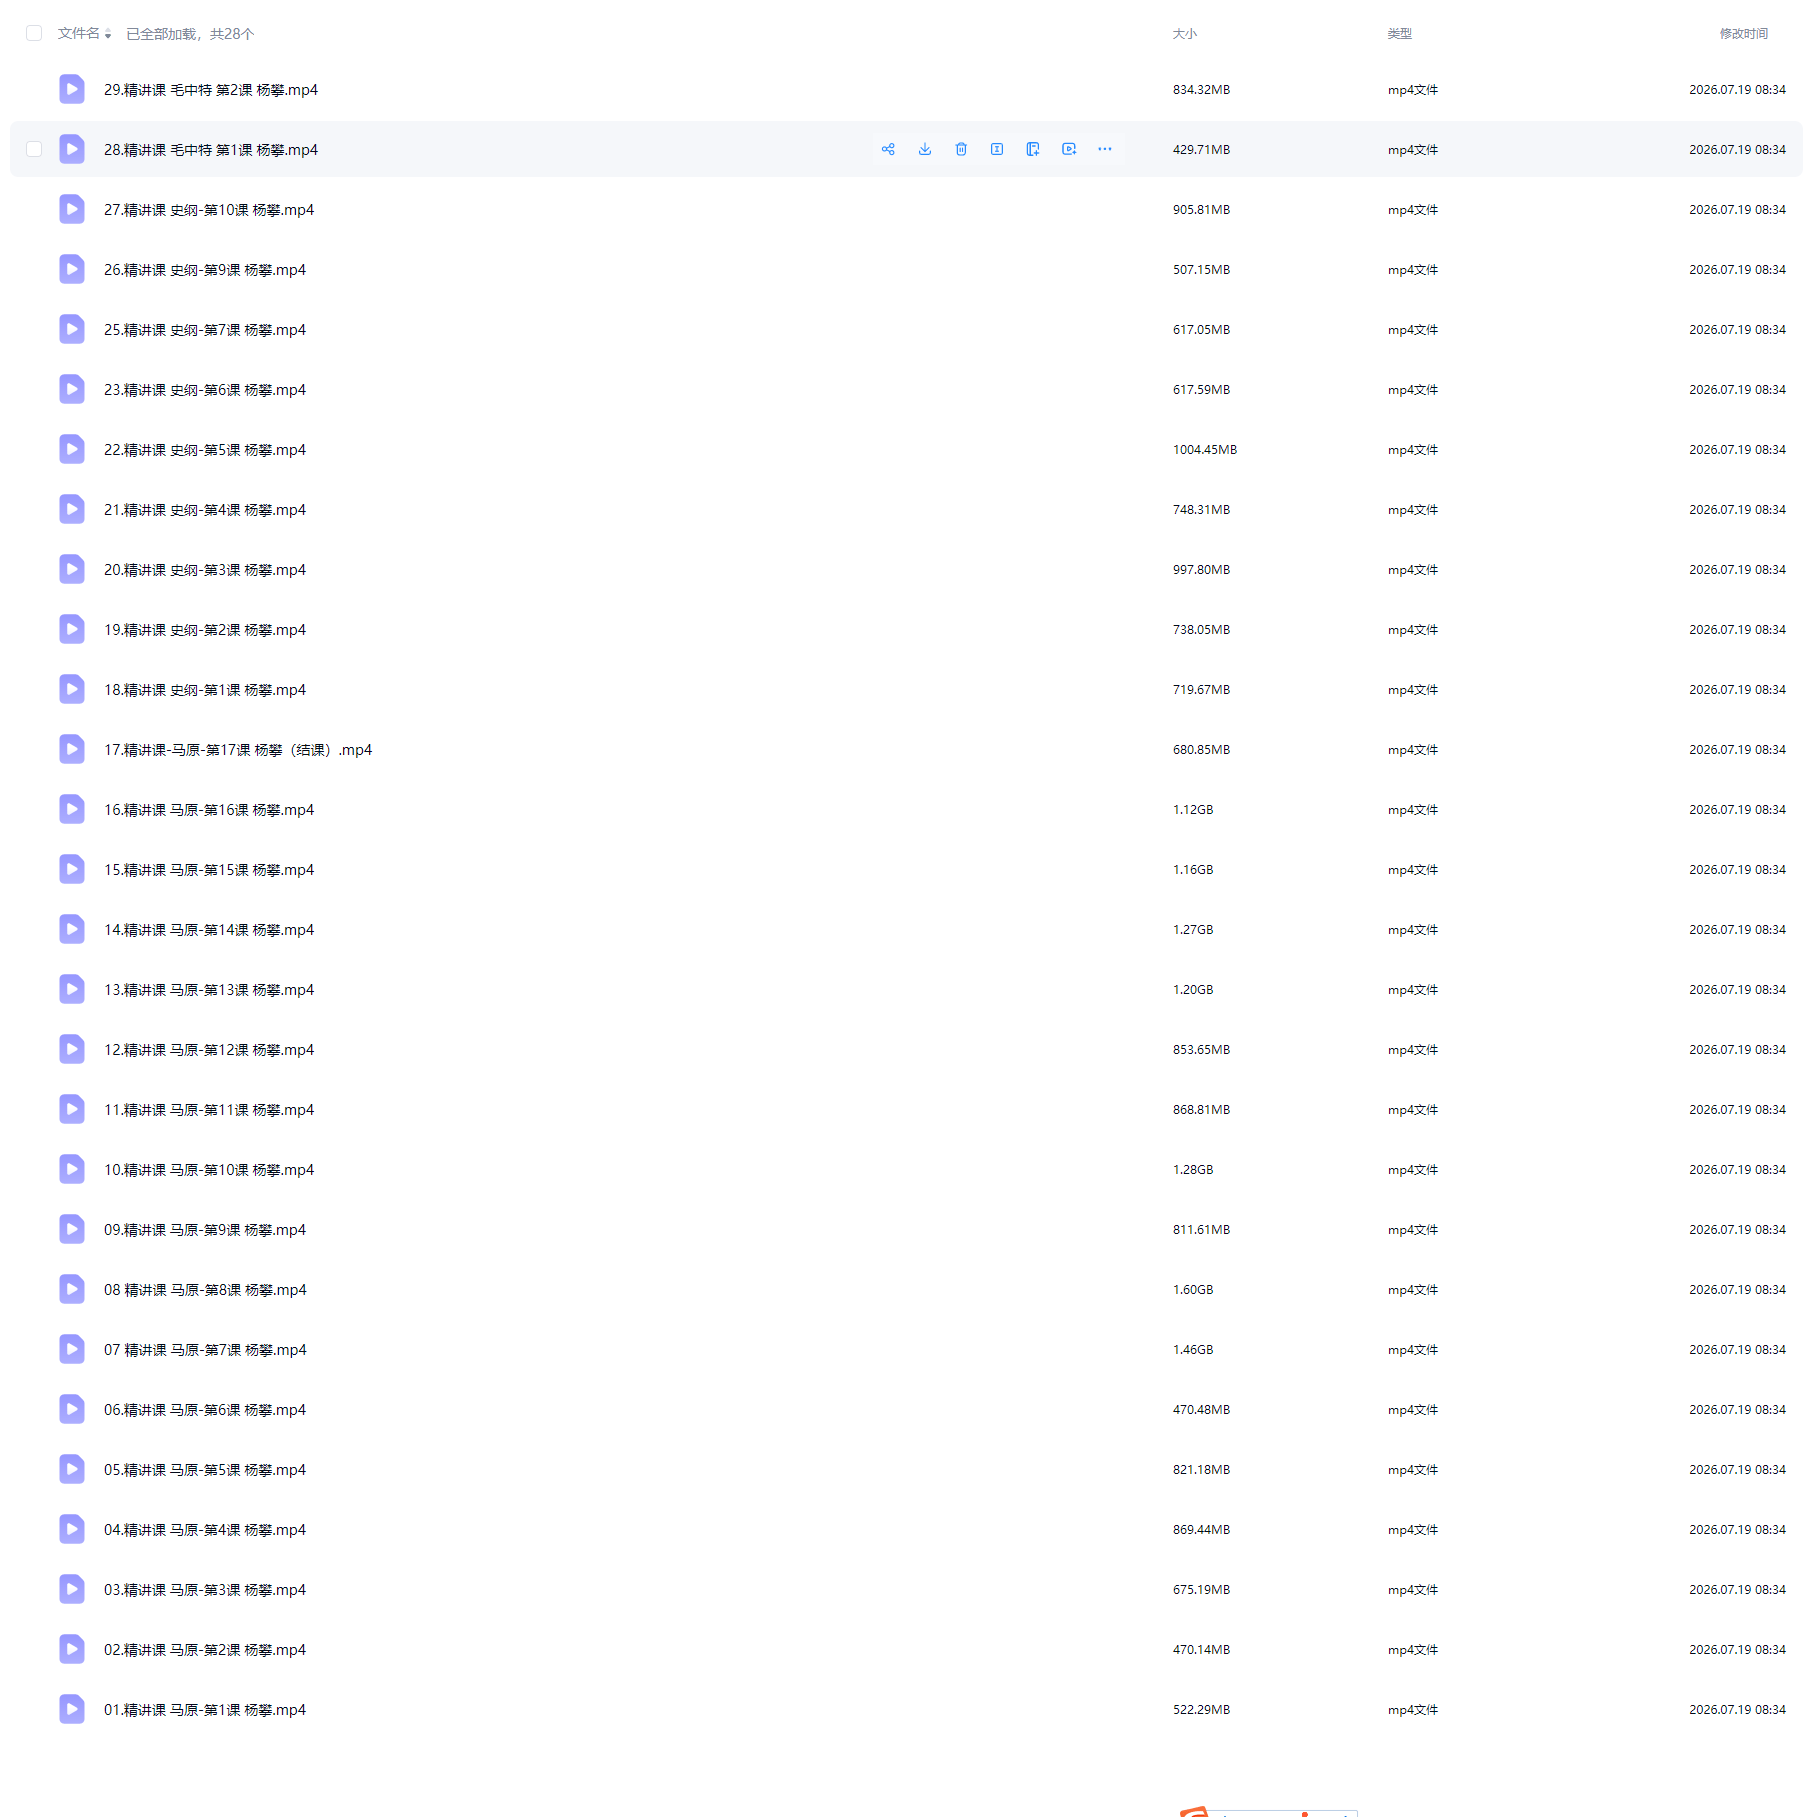Click the video icon of 27.精讲课 史纲-第10课
The width and height of the screenshot is (1809, 1817).
pos(72,210)
